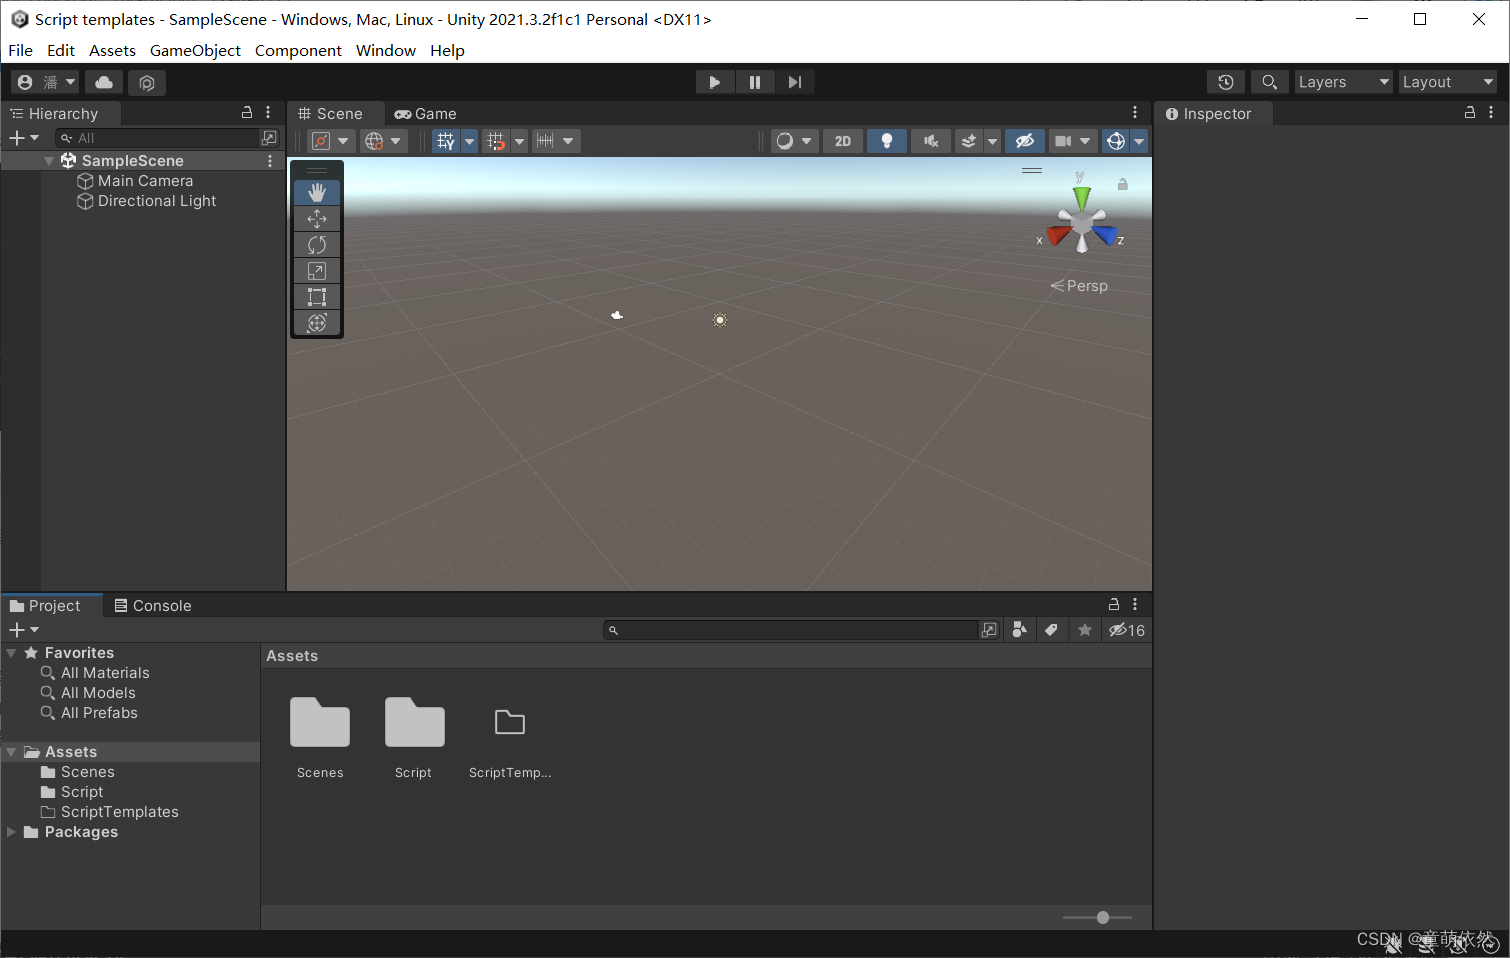Viewport: 1510px width, 958px height.
Task: Click the Pause button
Action: click(755, 82)
